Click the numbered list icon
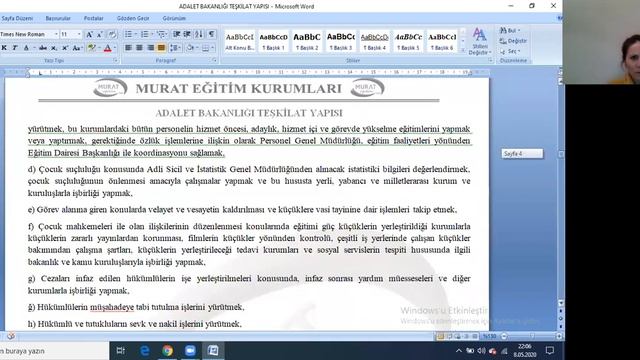Viewport: 640px width, 360px height. [x=144, y=34]
